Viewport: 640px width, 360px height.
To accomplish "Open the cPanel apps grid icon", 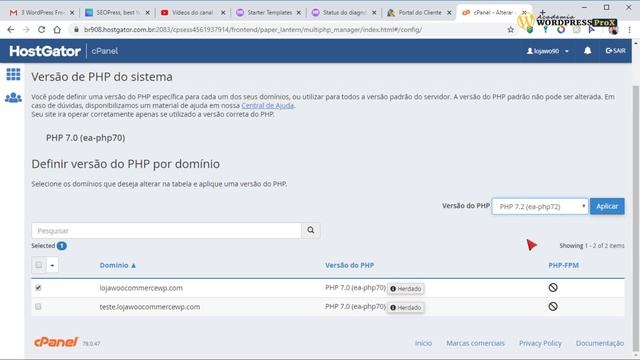I will point(13,74).
